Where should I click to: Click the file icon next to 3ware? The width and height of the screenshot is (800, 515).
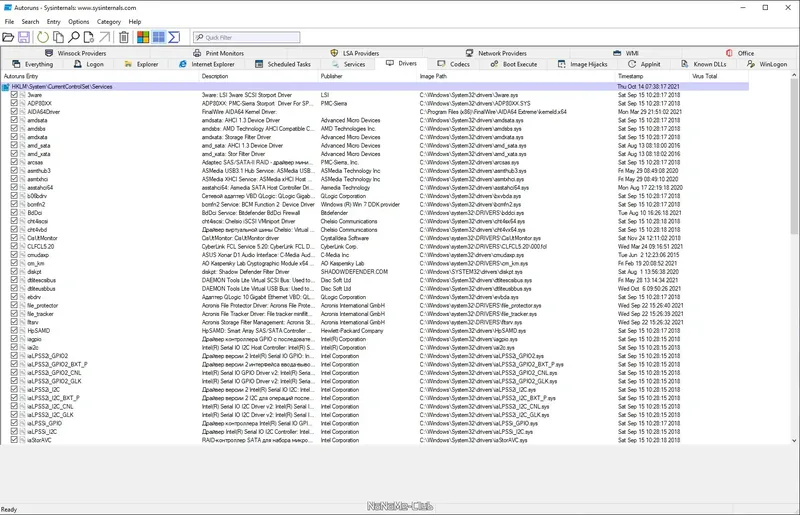[22, 95]
